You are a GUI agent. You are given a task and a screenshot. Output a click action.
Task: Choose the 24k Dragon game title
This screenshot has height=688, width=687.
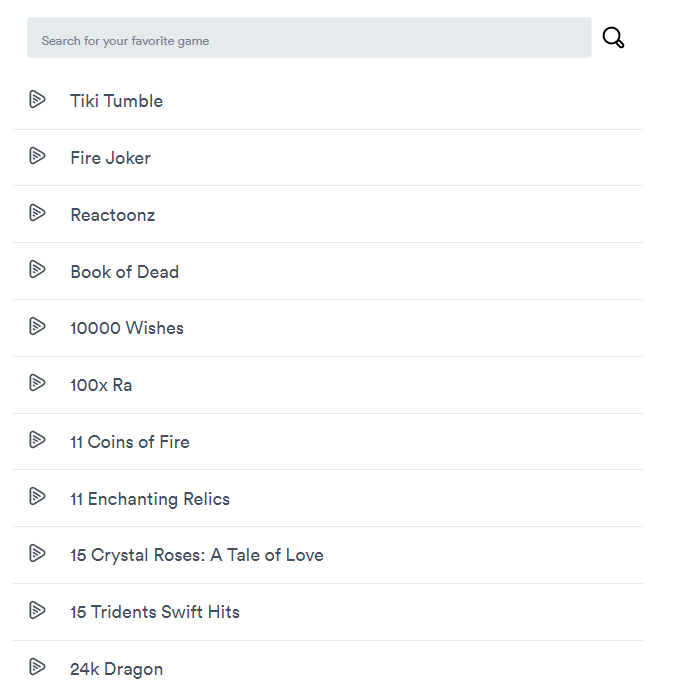[116, 669]
